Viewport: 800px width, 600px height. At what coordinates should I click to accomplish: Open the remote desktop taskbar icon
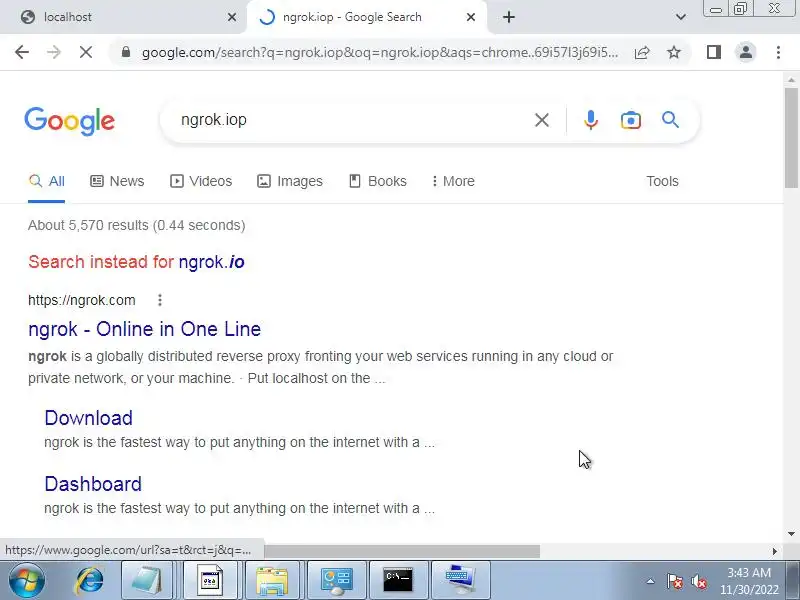(460, 581)
